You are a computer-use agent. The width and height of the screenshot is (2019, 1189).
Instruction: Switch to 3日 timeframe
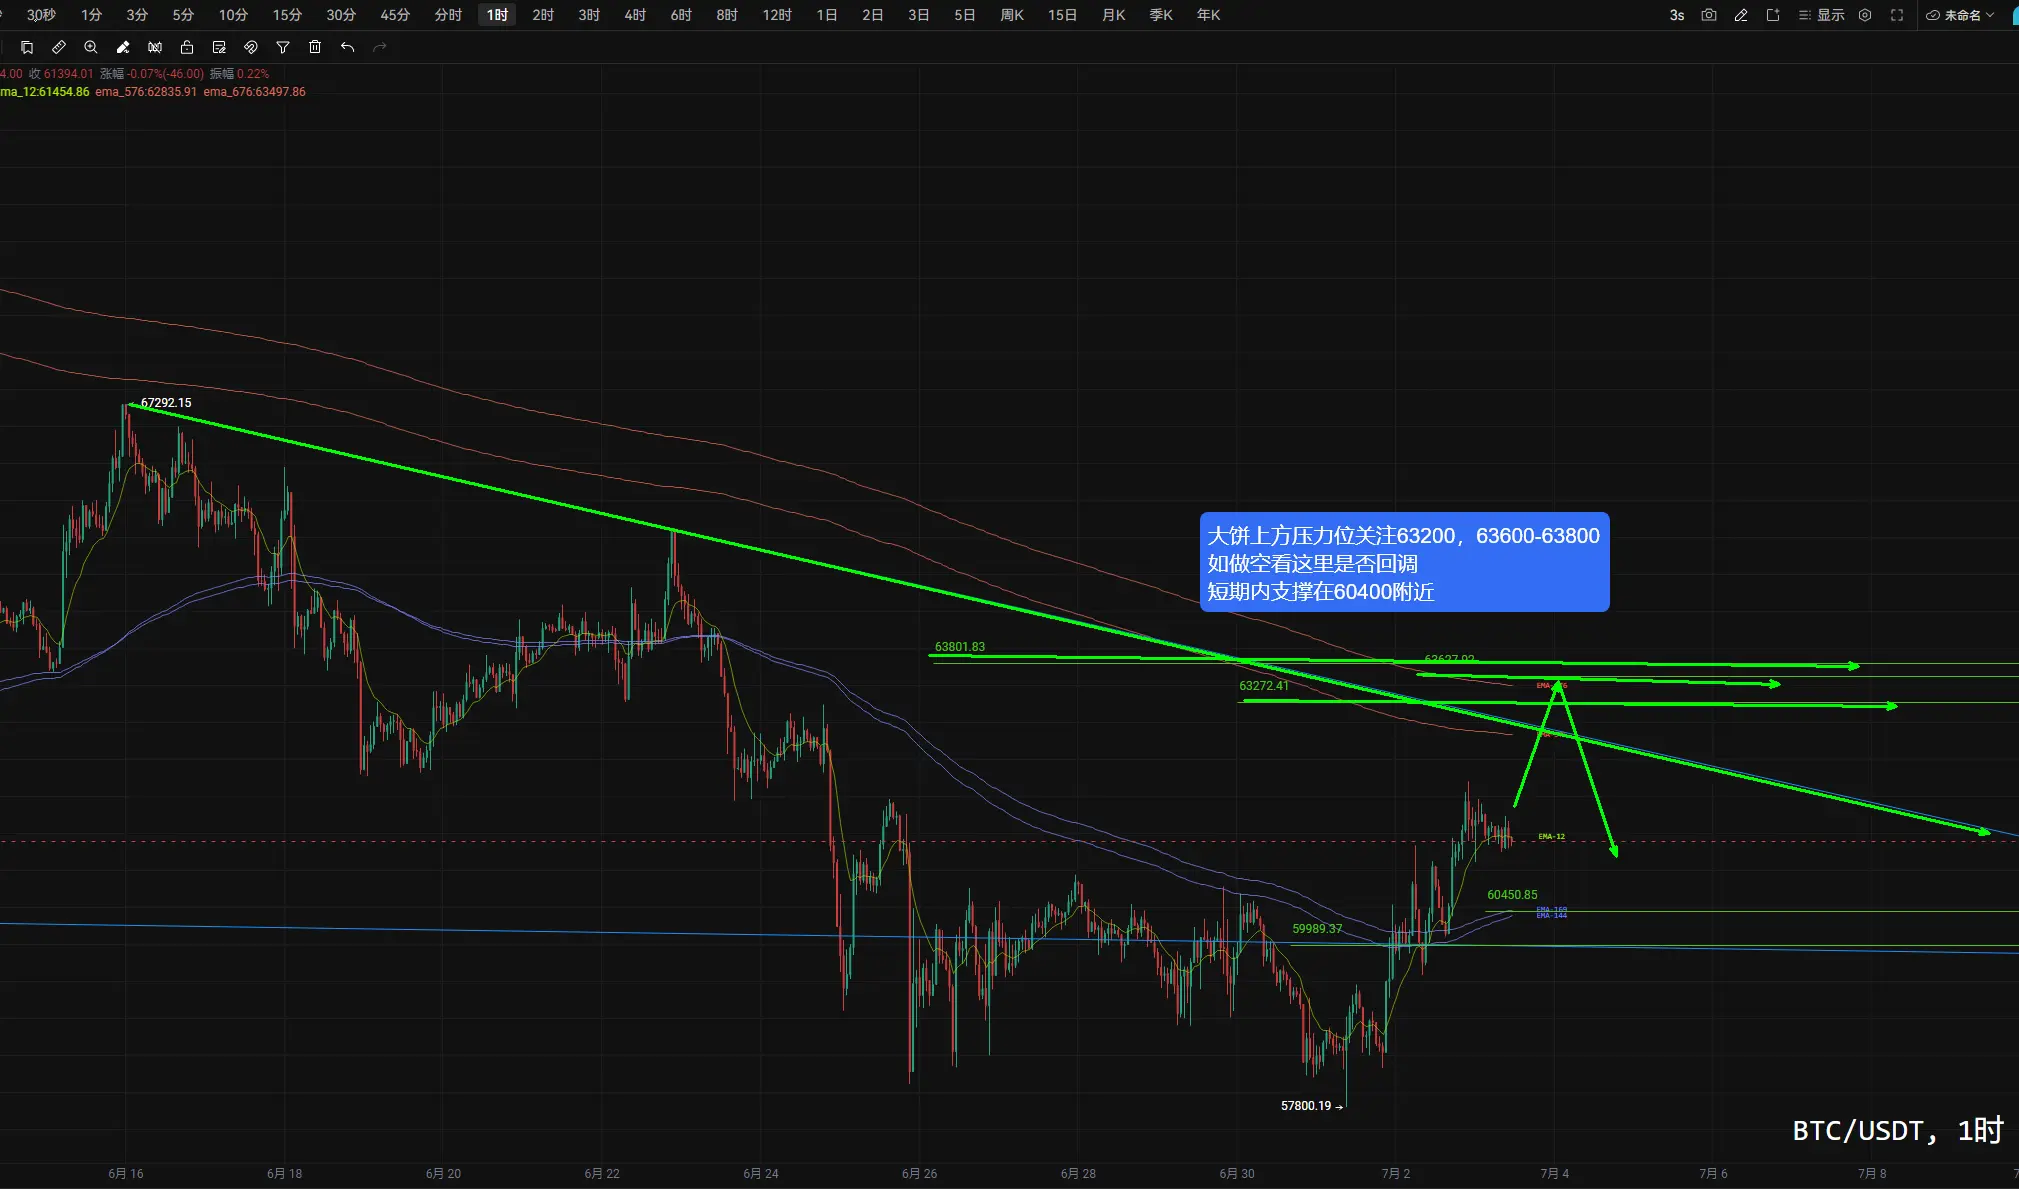(x=920, y=15)
